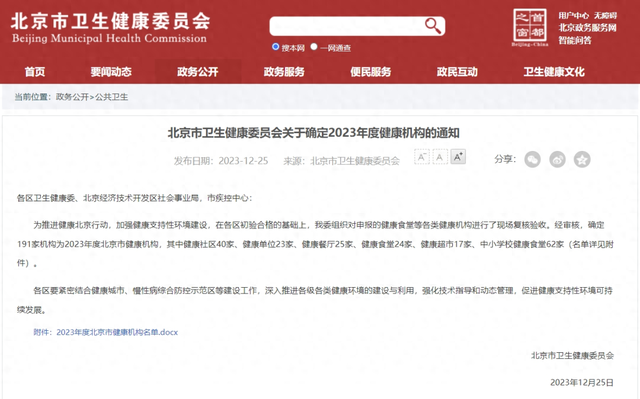Go to 首页 in the navigation bar
This screenshot has width=640, height=399.
click(35, 72)
